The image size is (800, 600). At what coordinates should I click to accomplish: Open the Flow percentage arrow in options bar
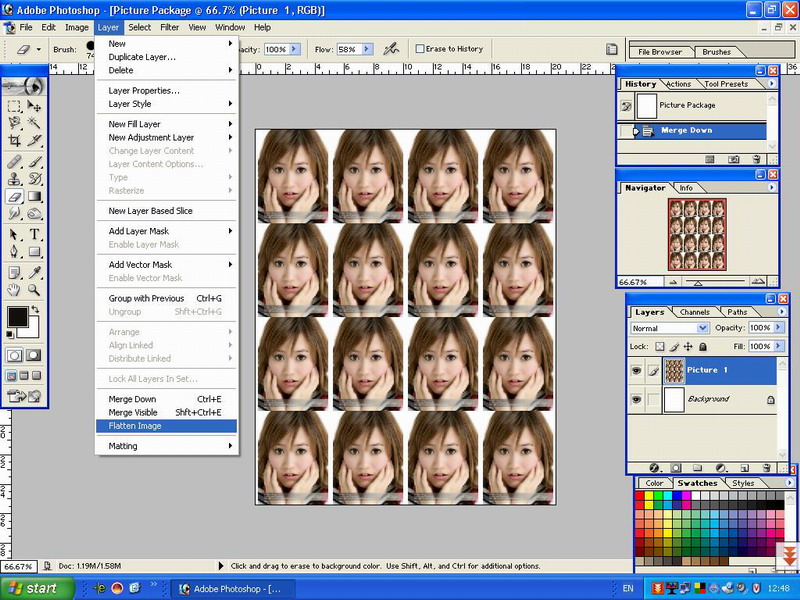click(x=366, y=49)
